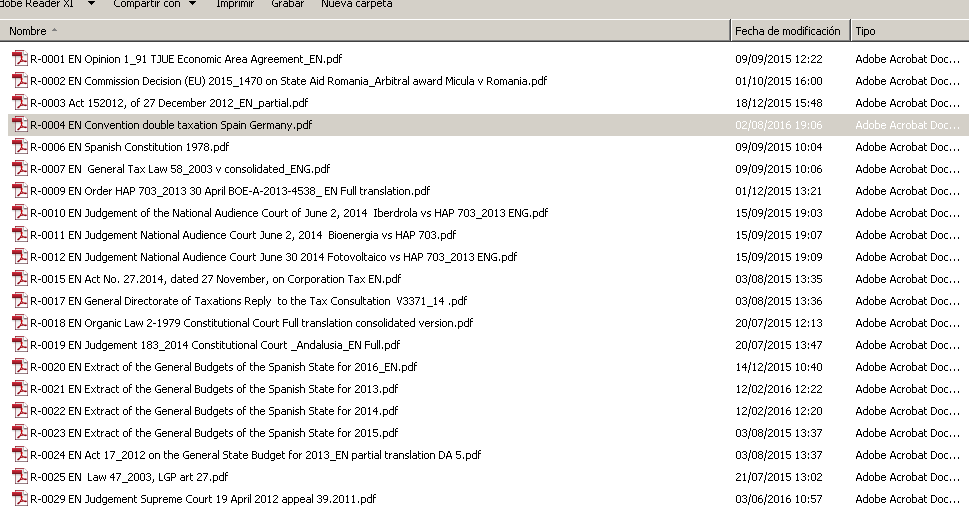The height and width of the screenshot is (510, 969).
Task: Sort by the Tipo column header
Action: (x=910, y=31)
